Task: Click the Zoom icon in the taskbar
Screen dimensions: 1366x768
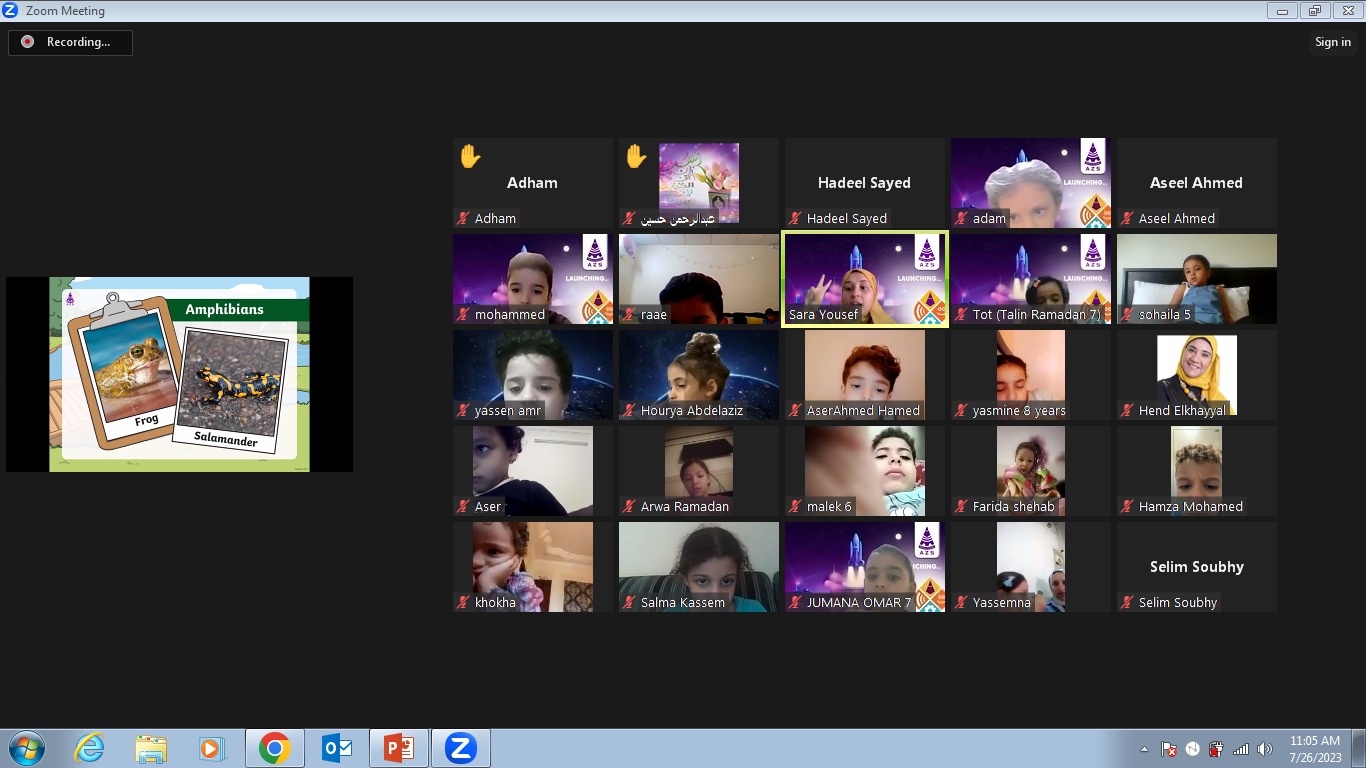Action: 460,748
